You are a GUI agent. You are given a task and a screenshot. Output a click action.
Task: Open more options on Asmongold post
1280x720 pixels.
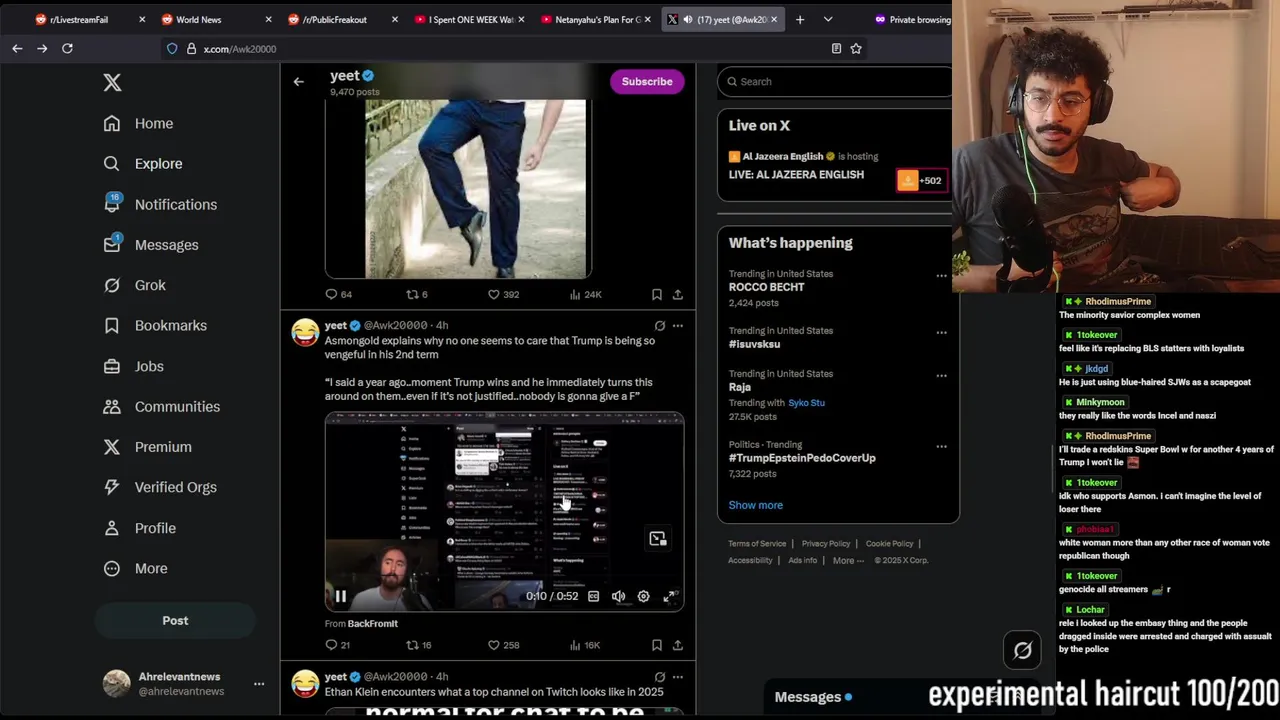coord(677,326)
